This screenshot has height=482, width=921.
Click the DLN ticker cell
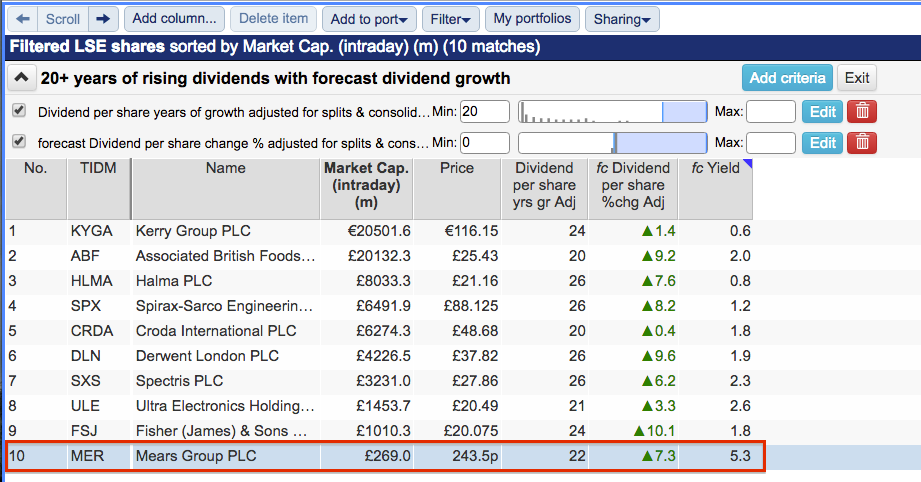pos(99,356)
